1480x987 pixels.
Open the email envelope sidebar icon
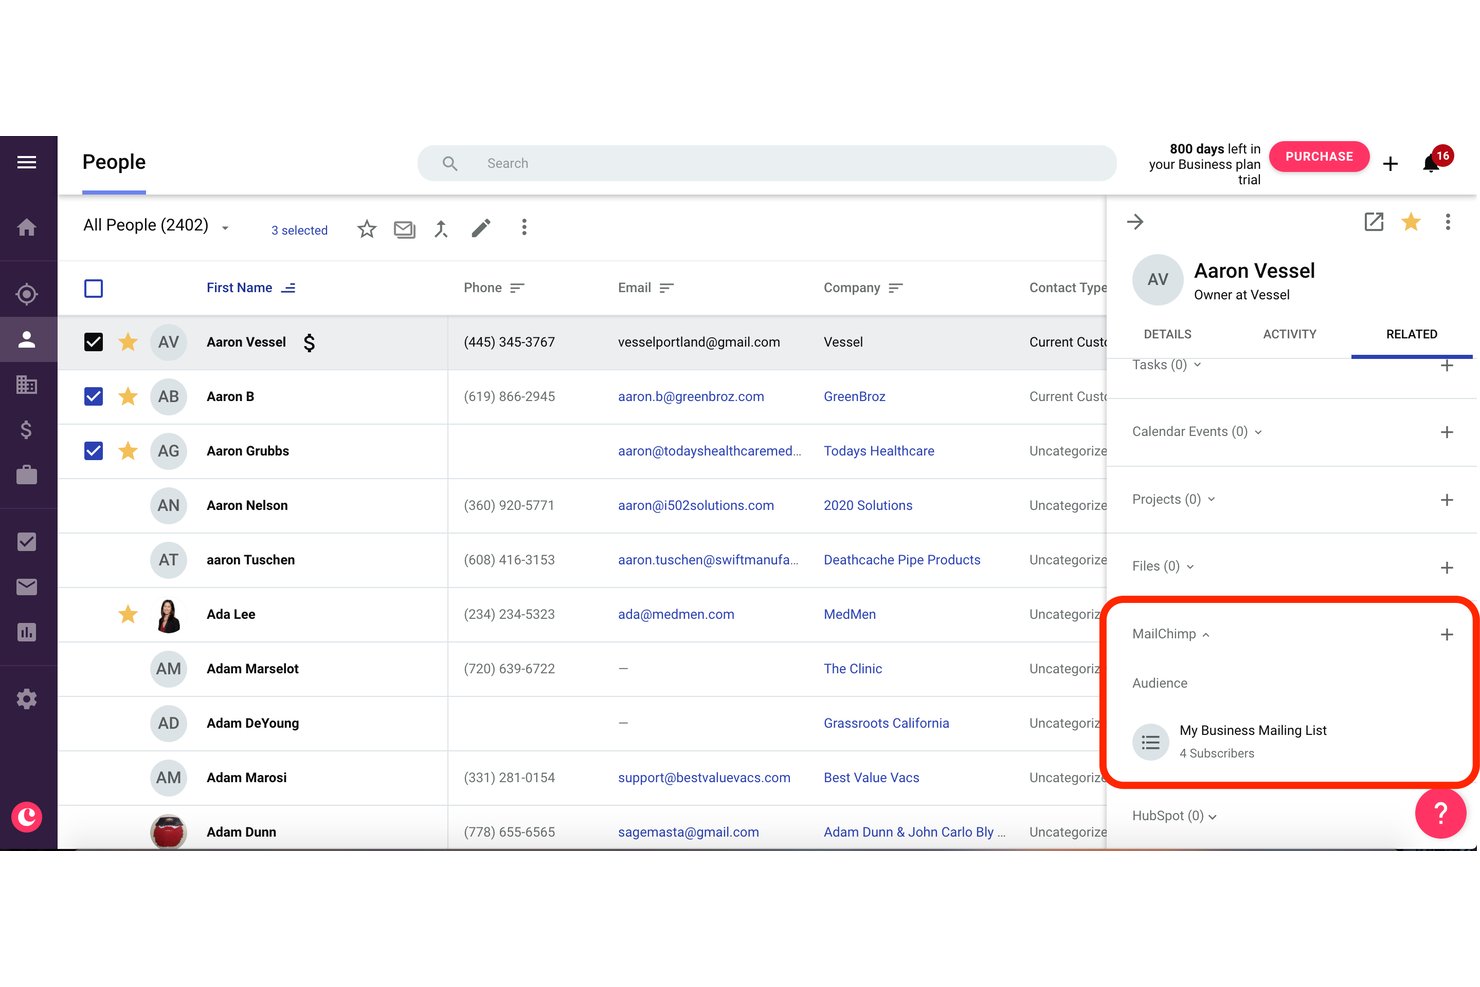pyautogui.click(x=27, y=587)
